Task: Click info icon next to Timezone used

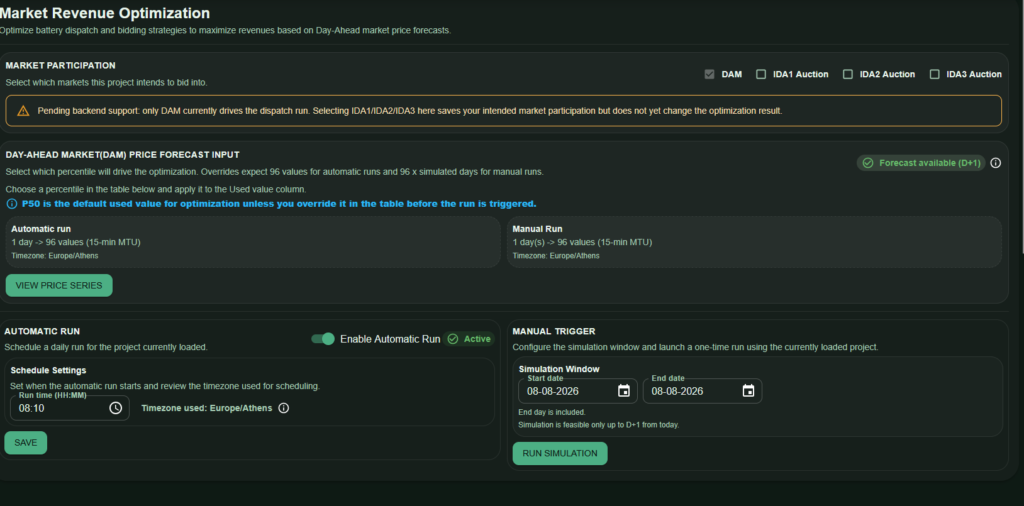Action: 283,408
